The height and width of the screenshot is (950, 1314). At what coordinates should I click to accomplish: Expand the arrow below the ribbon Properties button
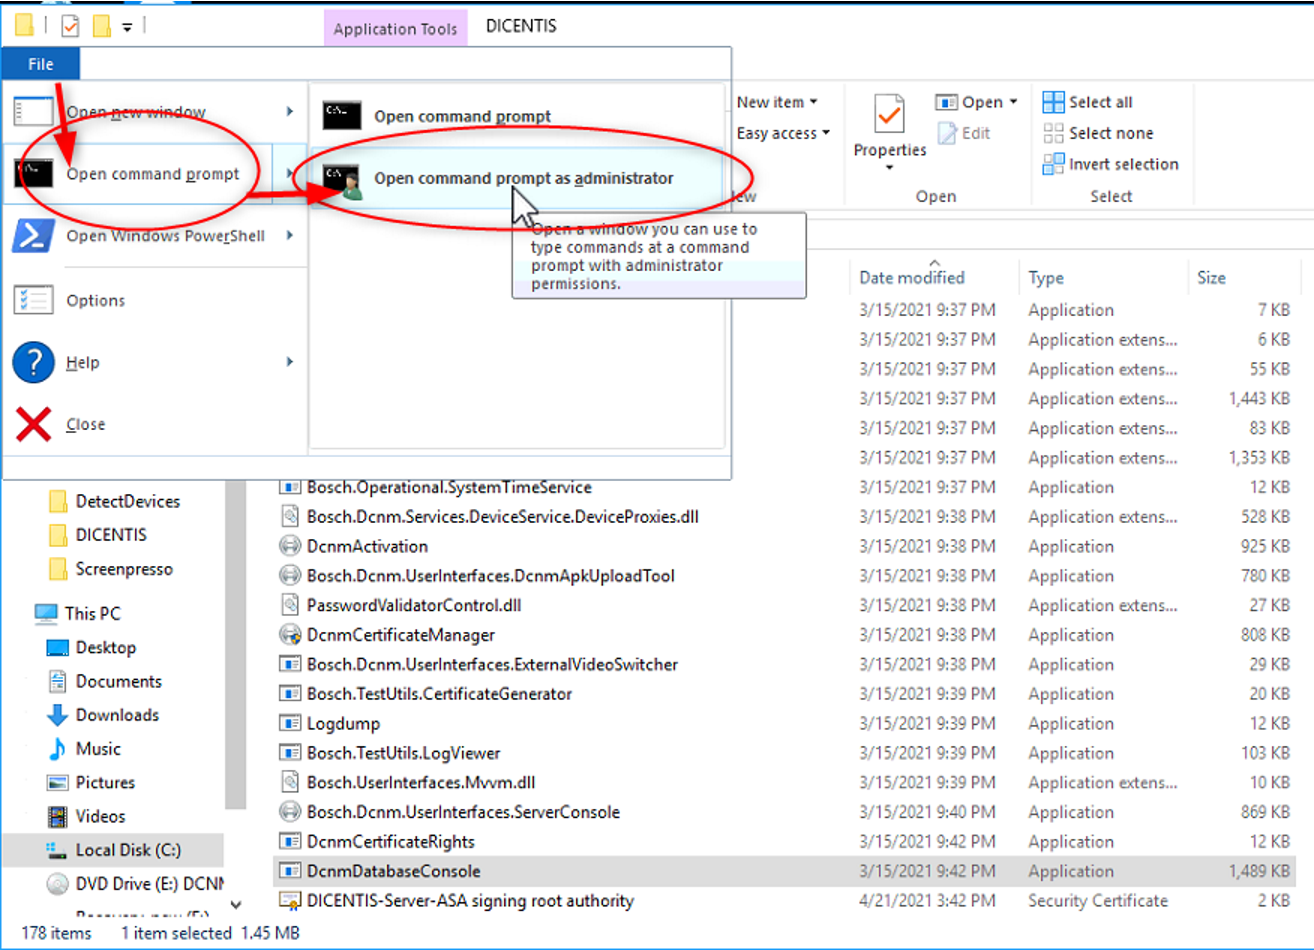coord(889,168)
